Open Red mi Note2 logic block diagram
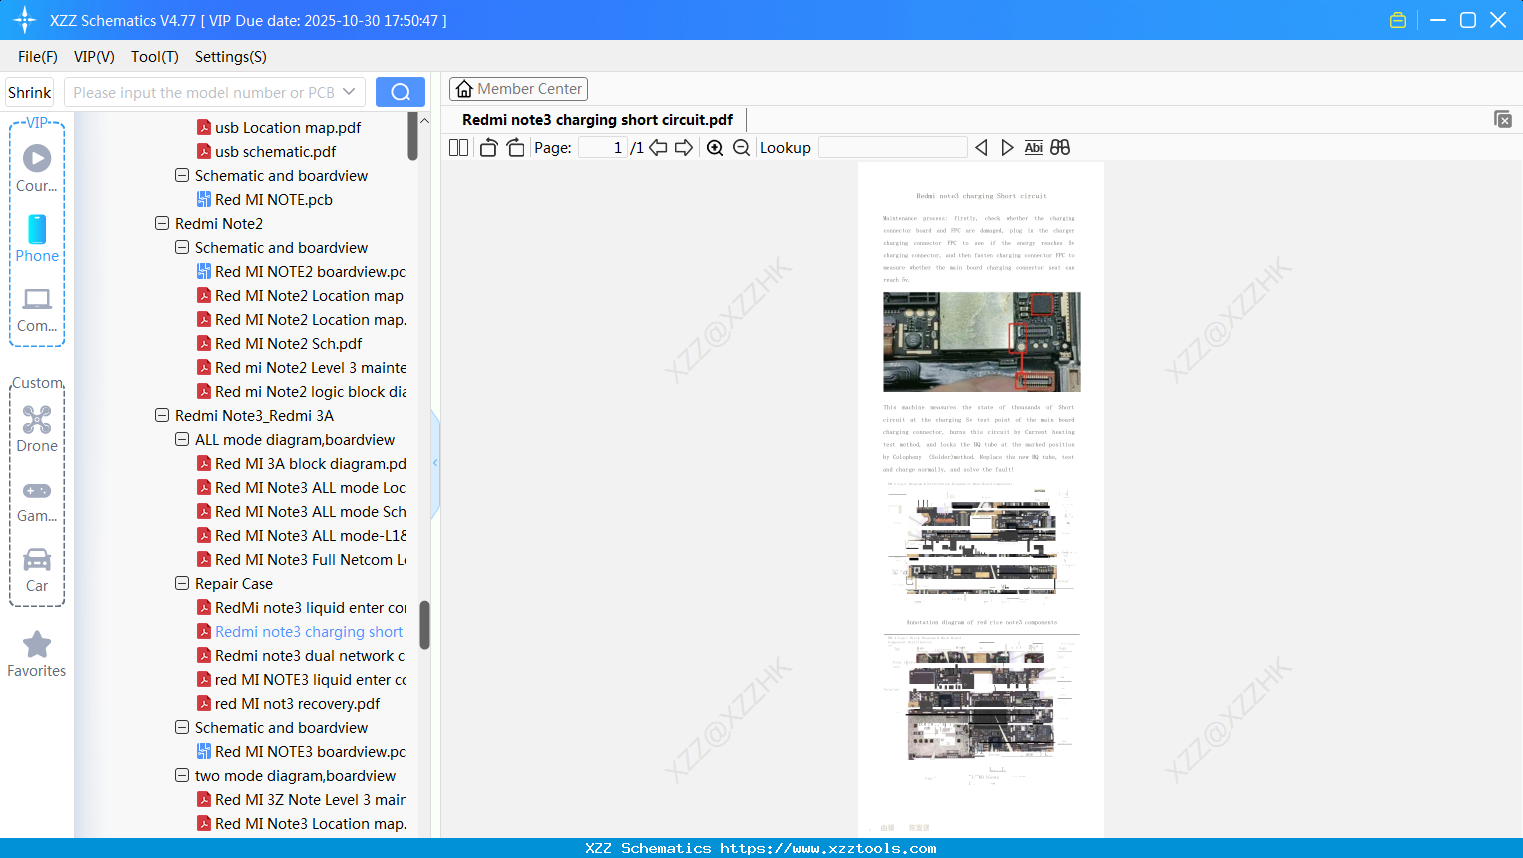The height and width of the screenshot is (858, 1523). pos(301,392)
